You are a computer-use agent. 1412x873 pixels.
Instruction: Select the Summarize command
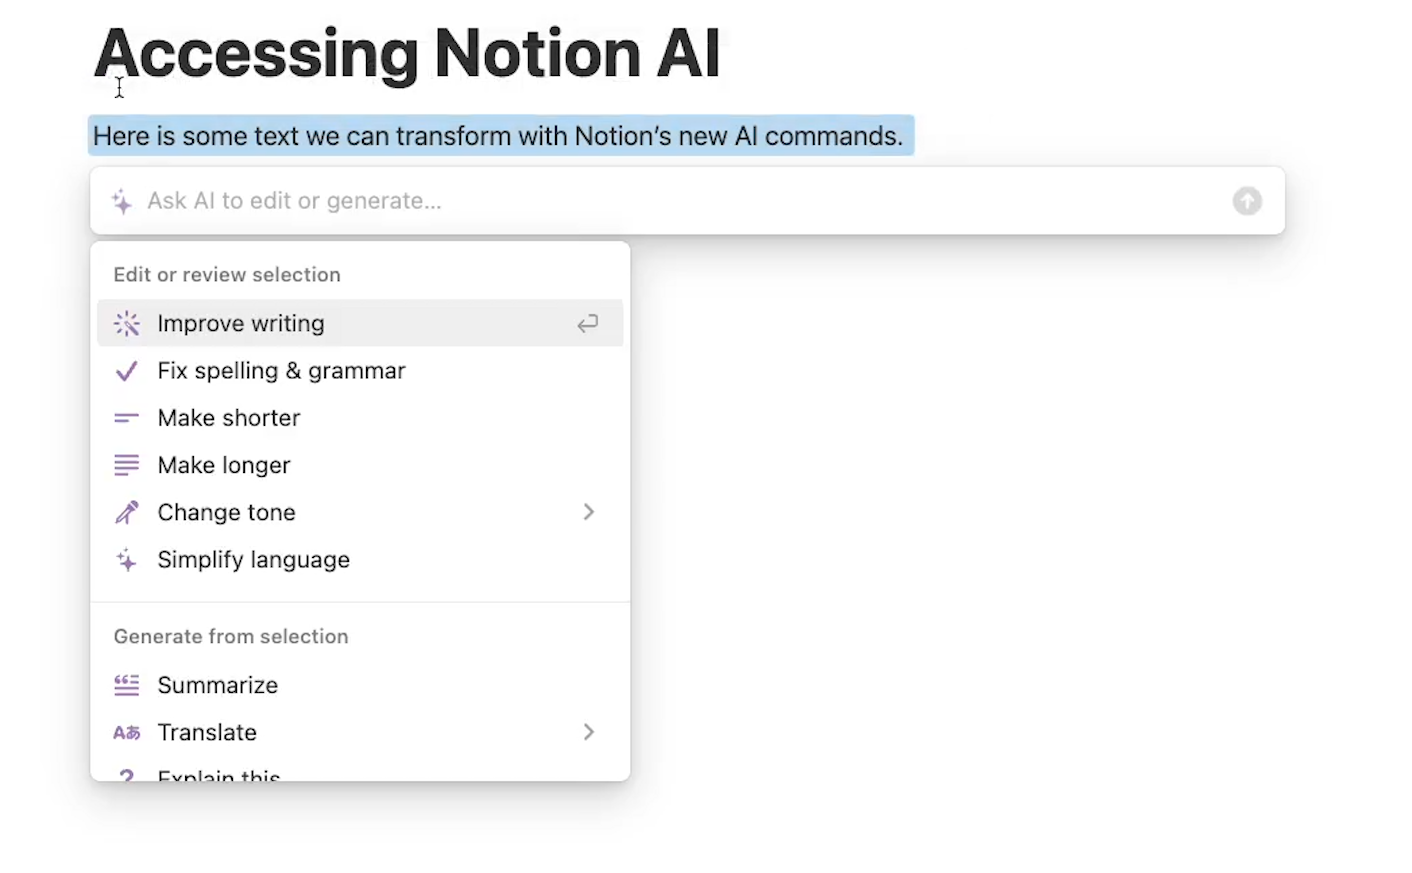(x=218, y=684)
